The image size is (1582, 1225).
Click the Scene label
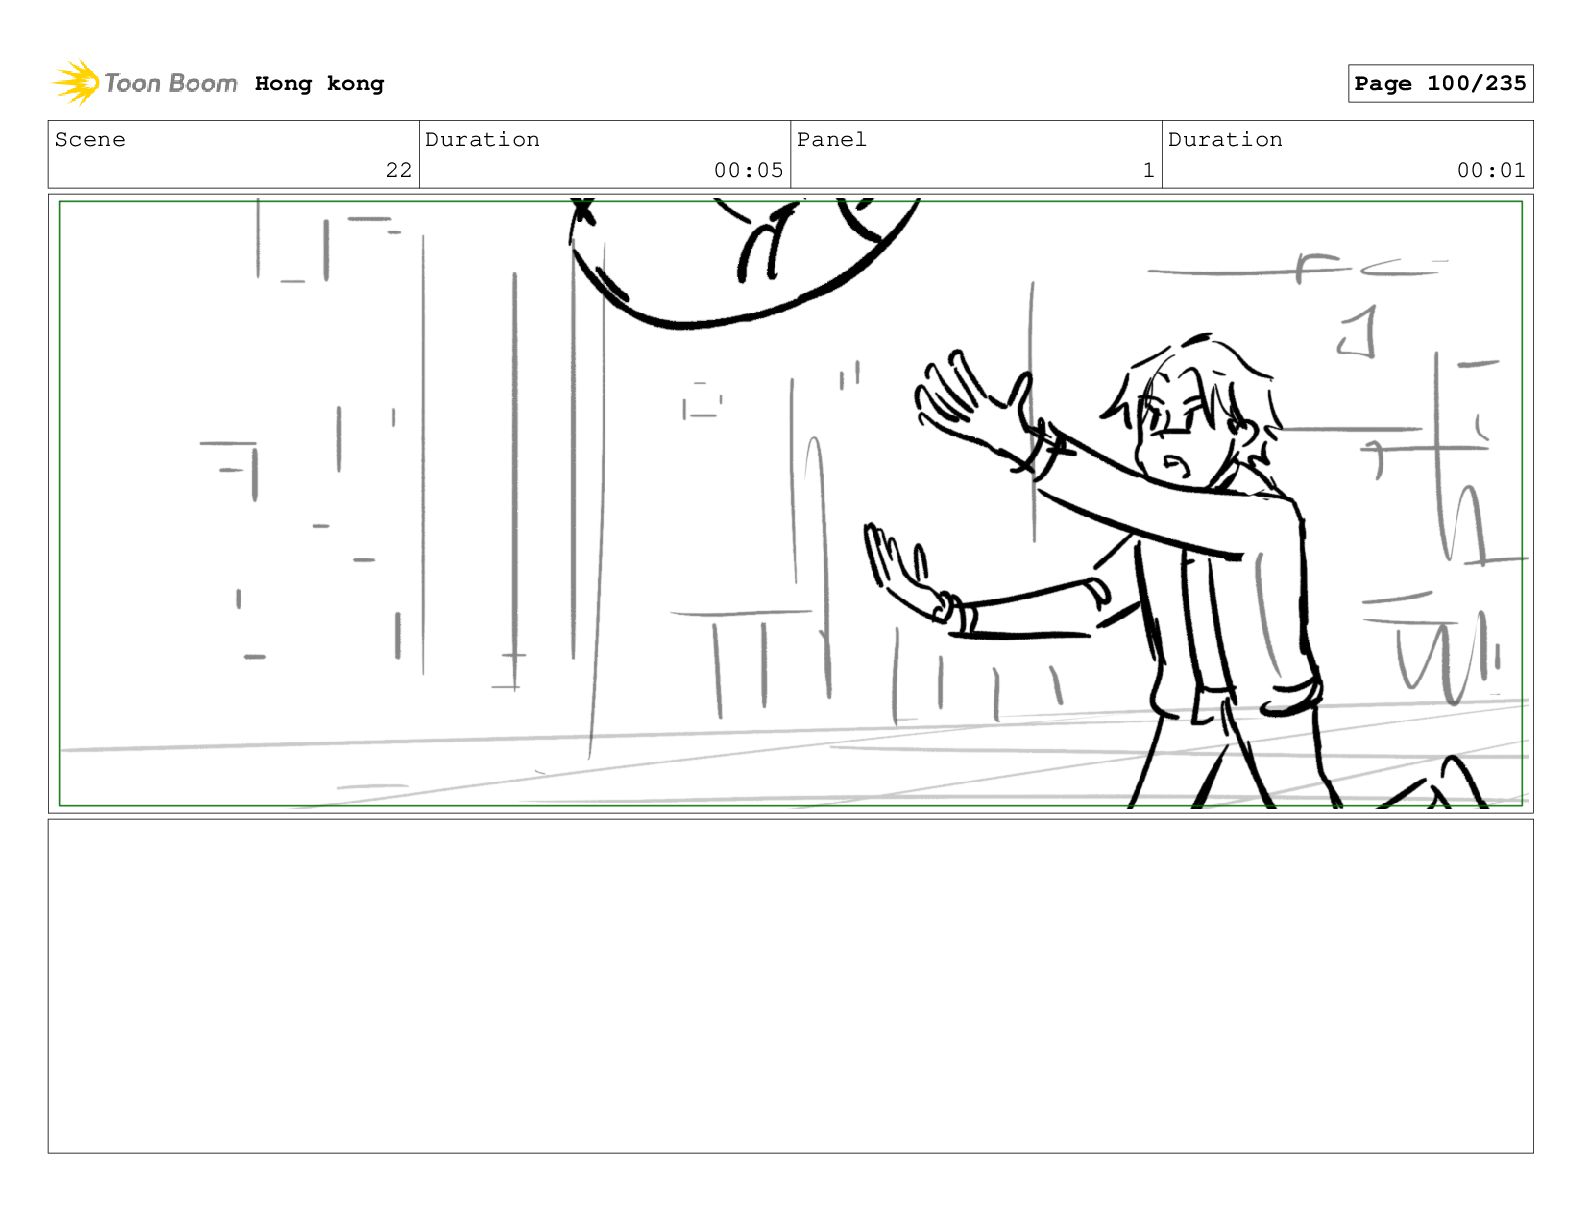(x=90, y=140)
